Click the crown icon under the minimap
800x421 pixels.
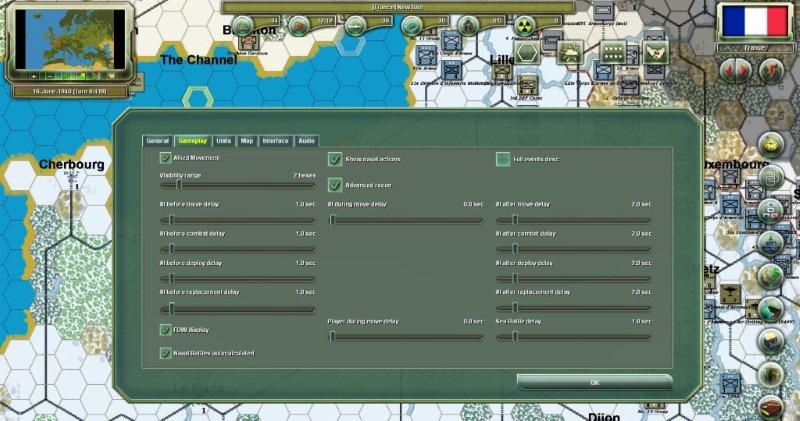111,77
